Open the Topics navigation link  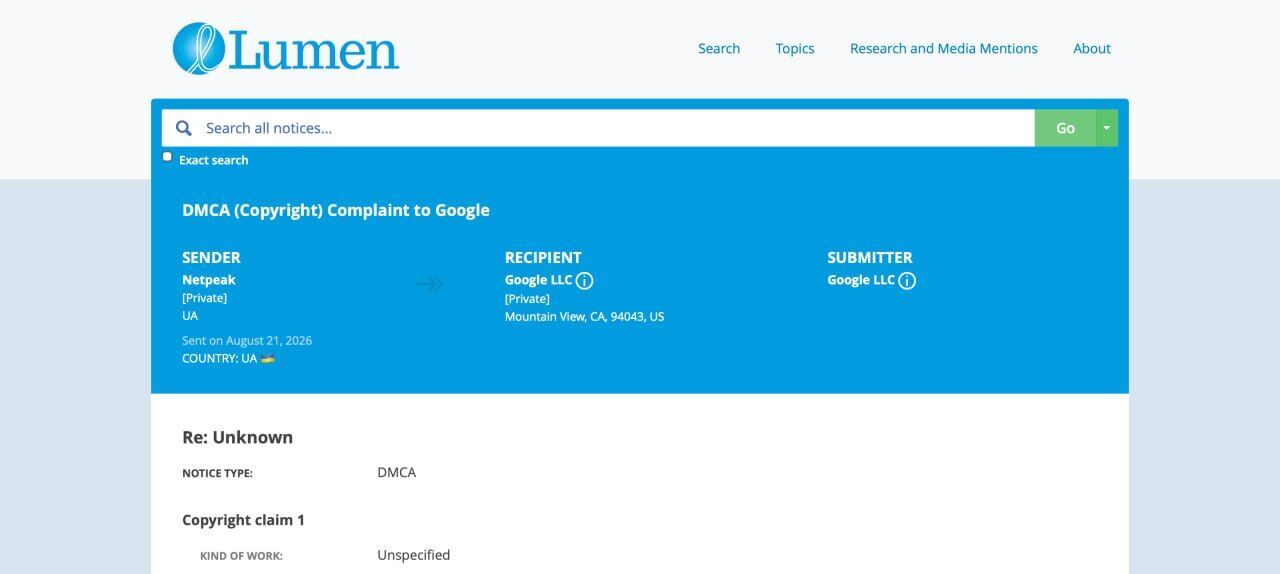pos(795,48)
